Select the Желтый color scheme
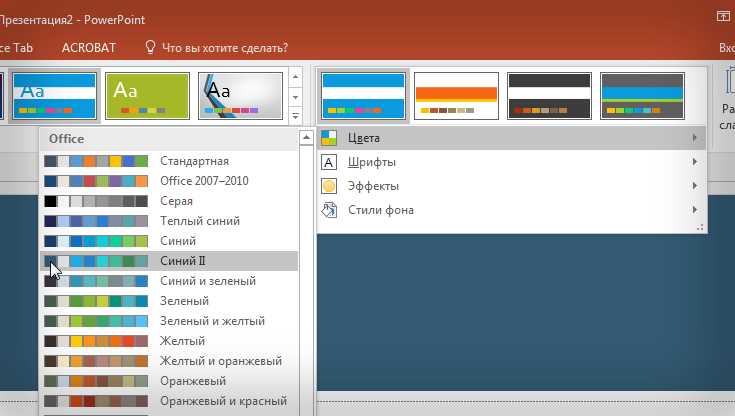This screenshot has height=416, width=735. point(169,341)
